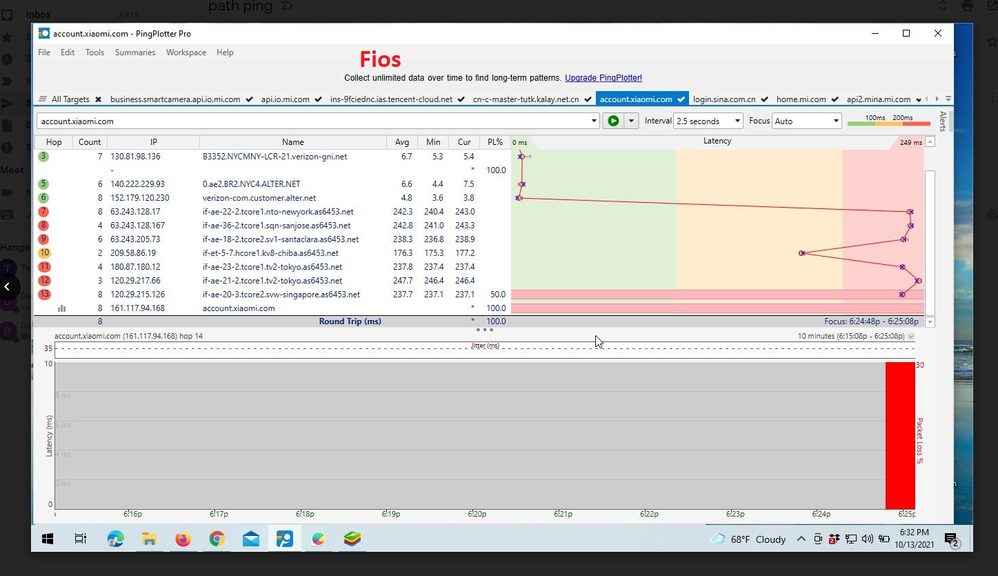Viewport: 998px width, 576px height.
Task: Open the File menu
Action: (x=44, y=52)
